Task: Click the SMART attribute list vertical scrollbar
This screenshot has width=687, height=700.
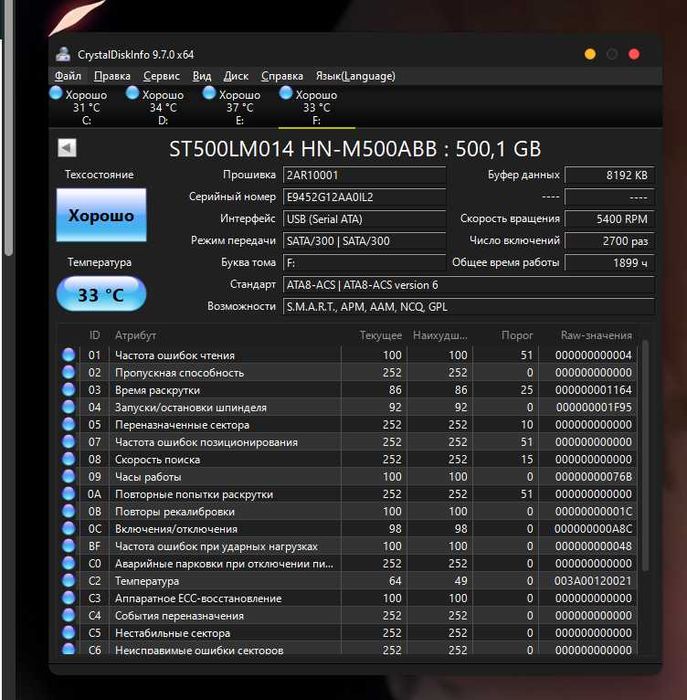Action: (x=645, y=455)
